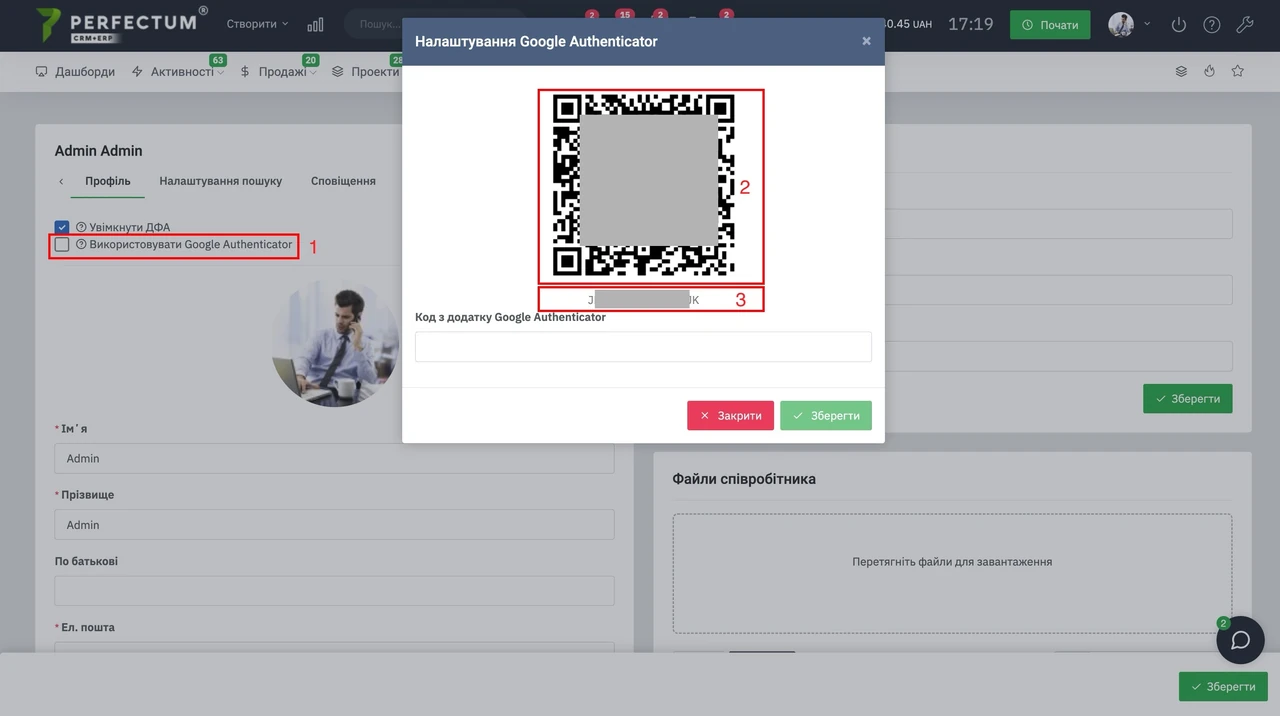Image resolution: width=1280 pixels, height=716 pixels.
Task: Click the Прізвище input field
Action: [334, 524]
